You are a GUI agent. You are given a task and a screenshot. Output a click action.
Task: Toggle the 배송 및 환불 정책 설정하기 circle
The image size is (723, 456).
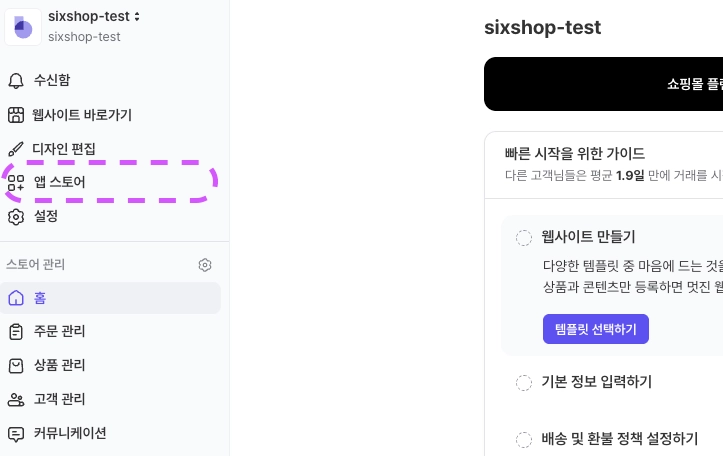coord(524,439)
